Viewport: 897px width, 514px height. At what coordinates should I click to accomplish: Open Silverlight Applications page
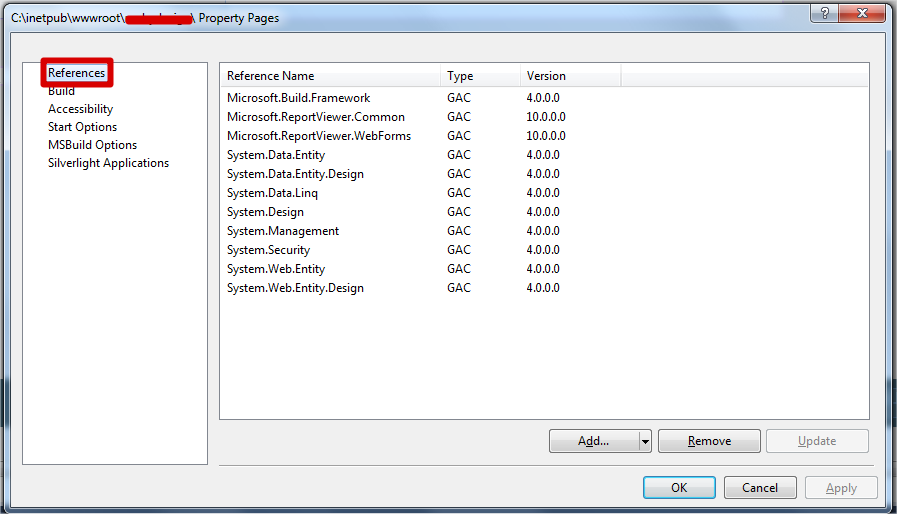tap(108, 163)
